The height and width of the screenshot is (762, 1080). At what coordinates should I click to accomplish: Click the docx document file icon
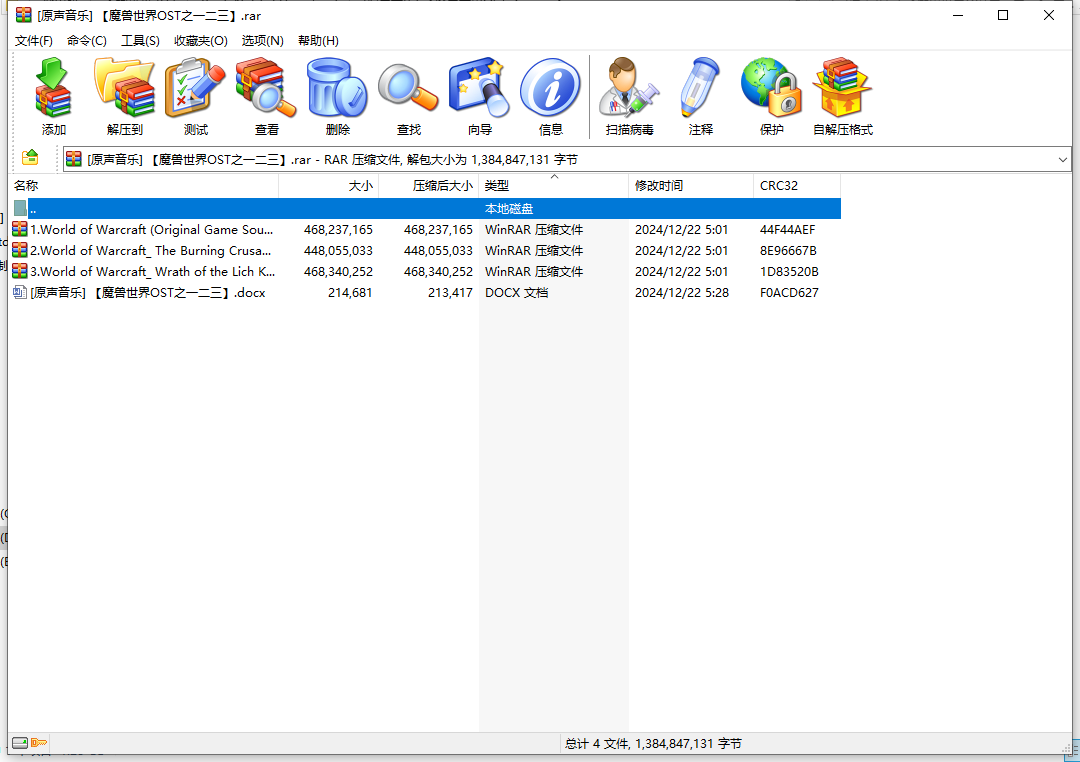tap(20, 292)
